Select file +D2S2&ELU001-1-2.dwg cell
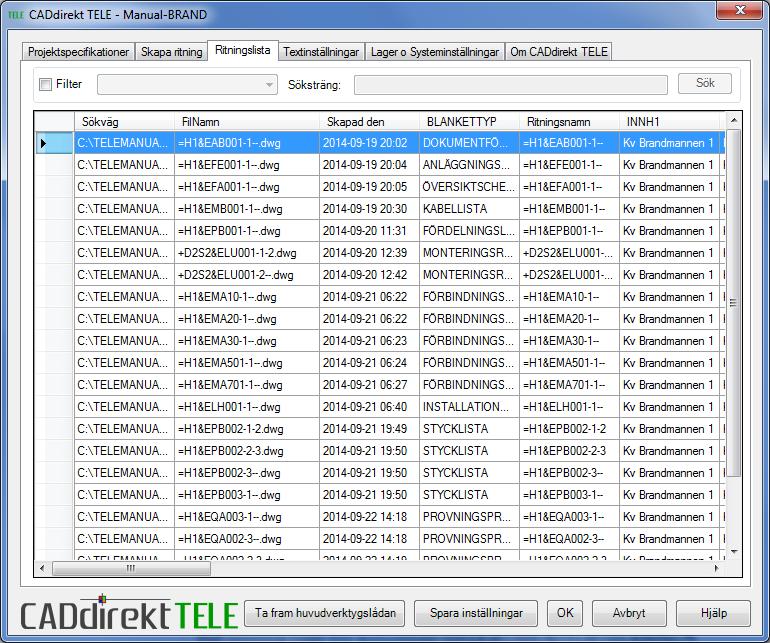Screen dimensions: 770x643 click(x=247, y=253)
